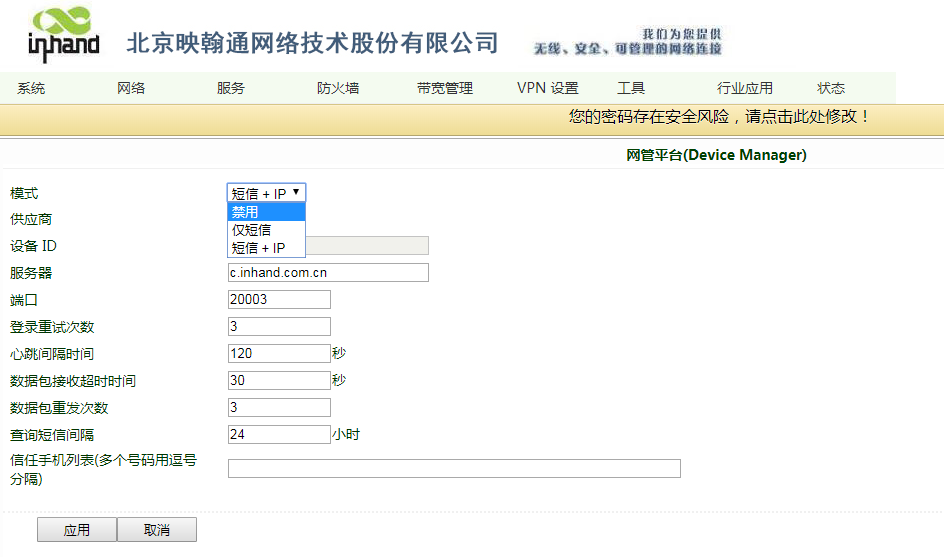Open the 网络 menu
The width and height of the screenshot is (944, 557).
[x=131, y=88]
